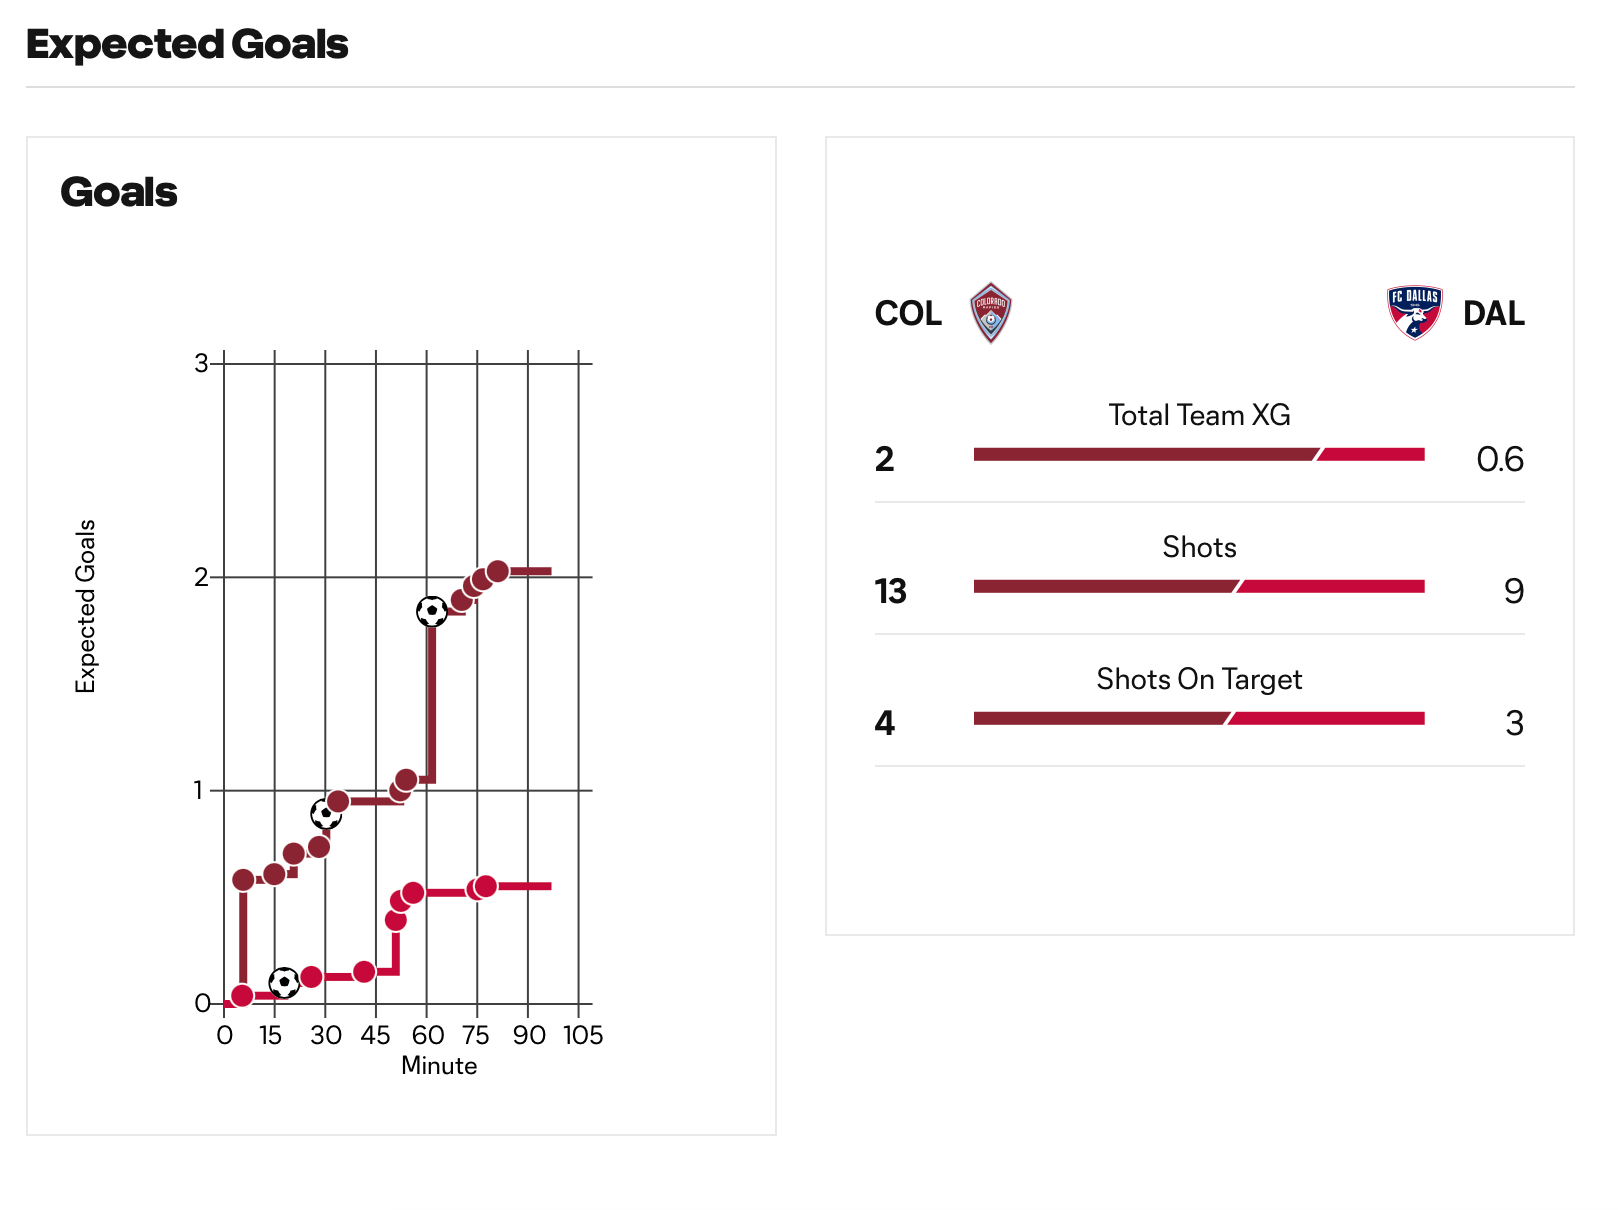Click the Expected Goals heading
The width and height of the screenshot is (1618, 1210).
pos(187,45)
